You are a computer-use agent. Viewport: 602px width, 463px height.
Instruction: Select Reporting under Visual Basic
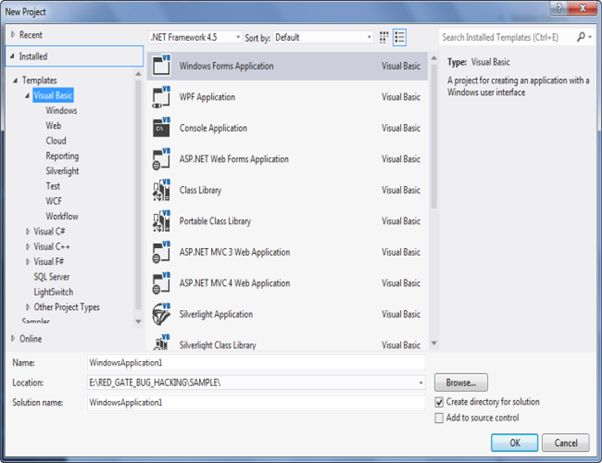pyautogui.click(x=62, y=156)
